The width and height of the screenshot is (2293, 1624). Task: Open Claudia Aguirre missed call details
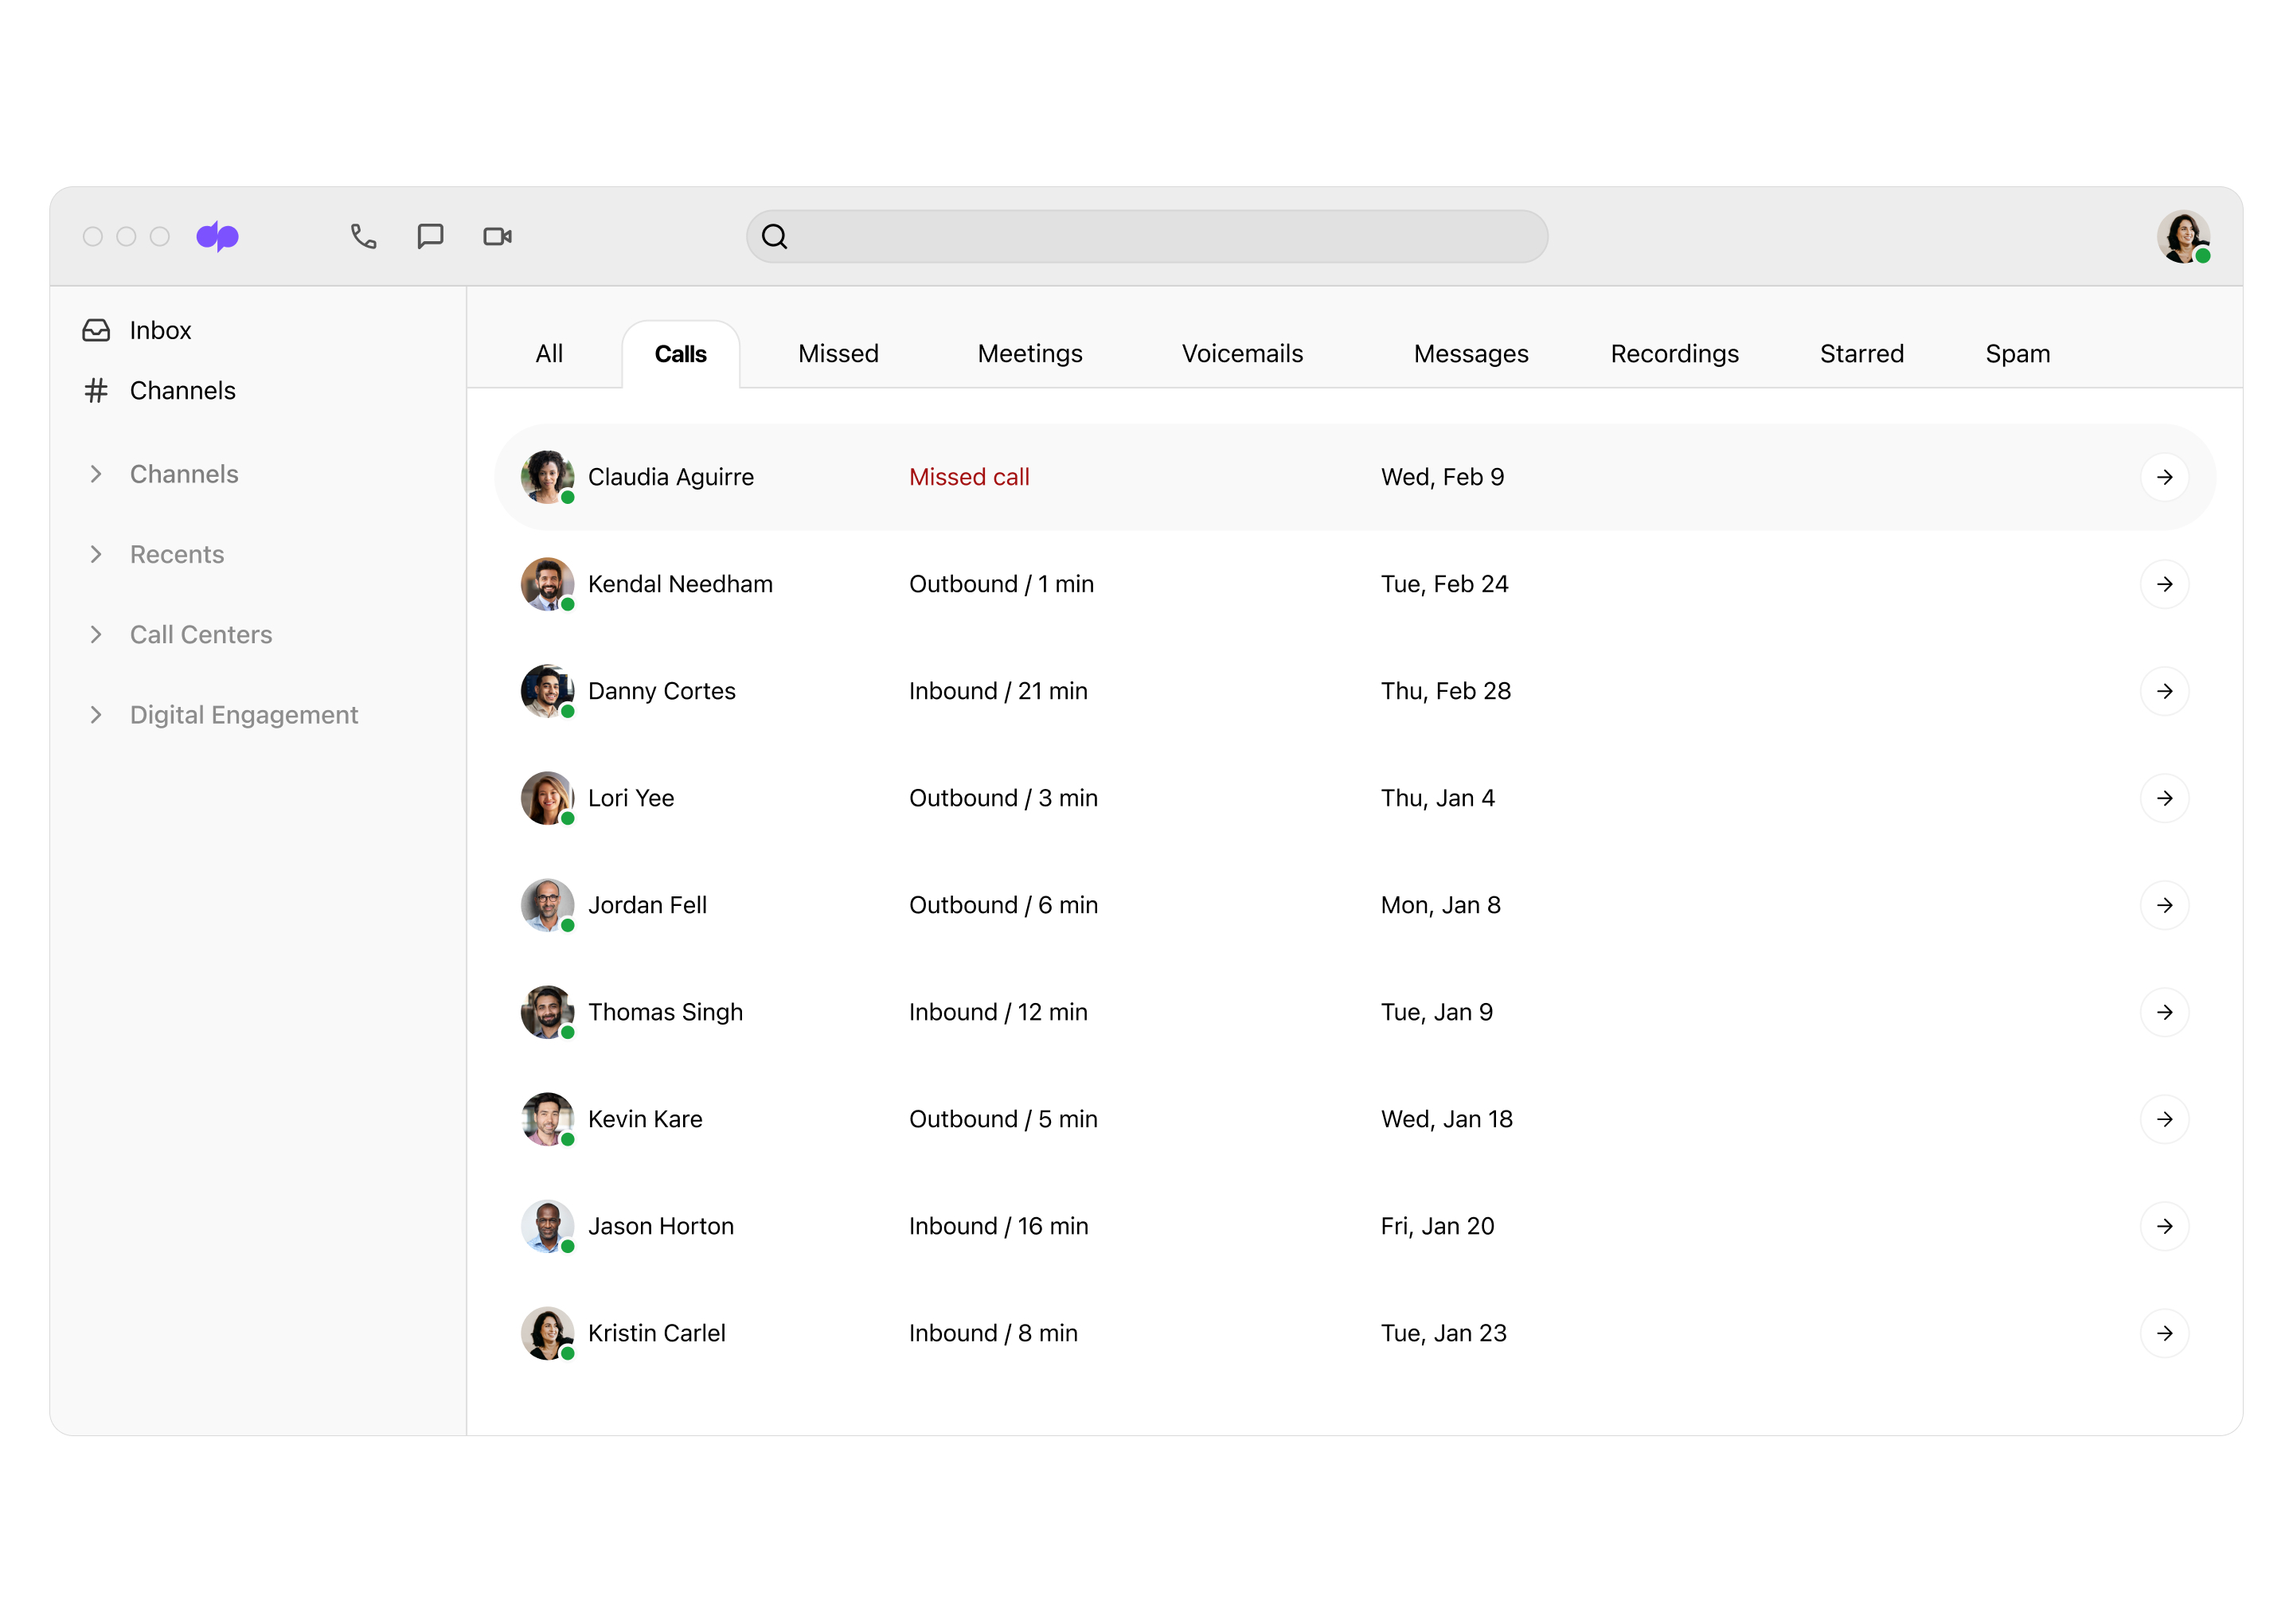pos(2166,476)
